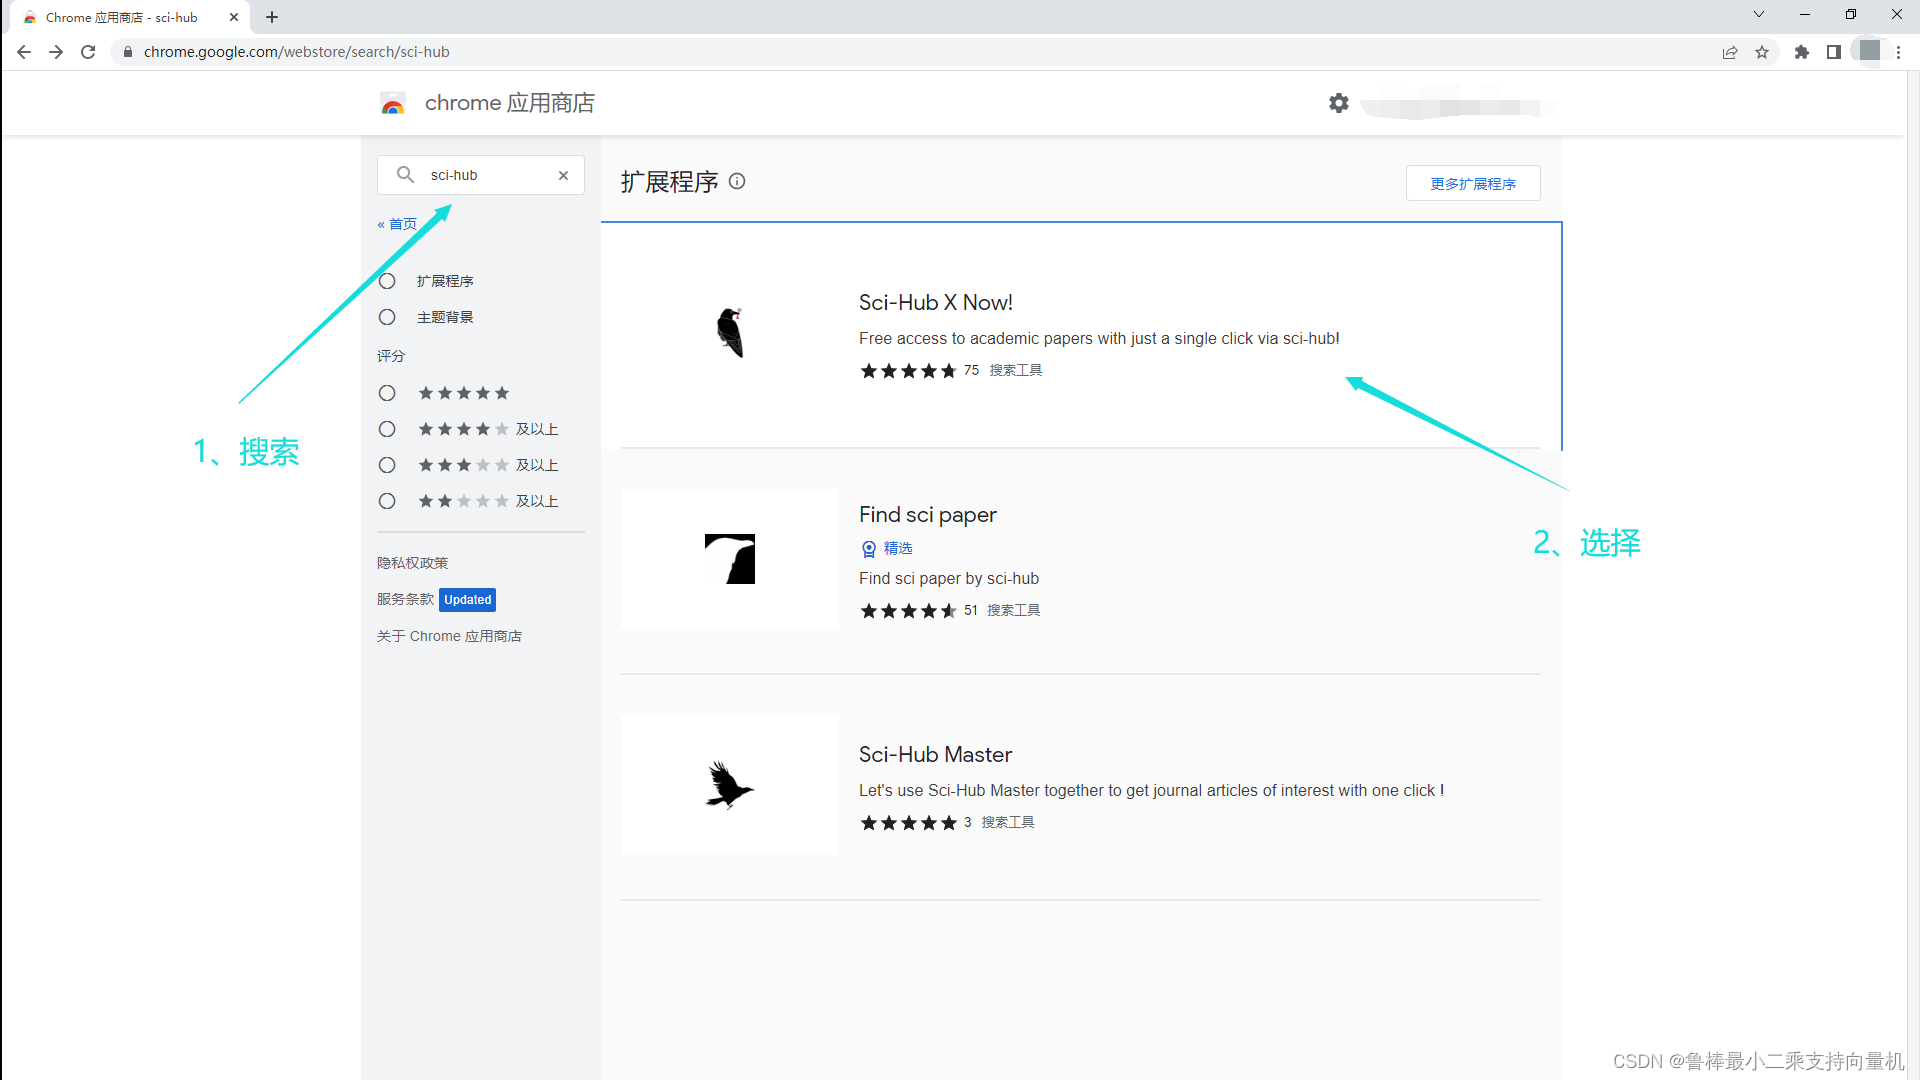Open the 隐私权政策 link

413,563
